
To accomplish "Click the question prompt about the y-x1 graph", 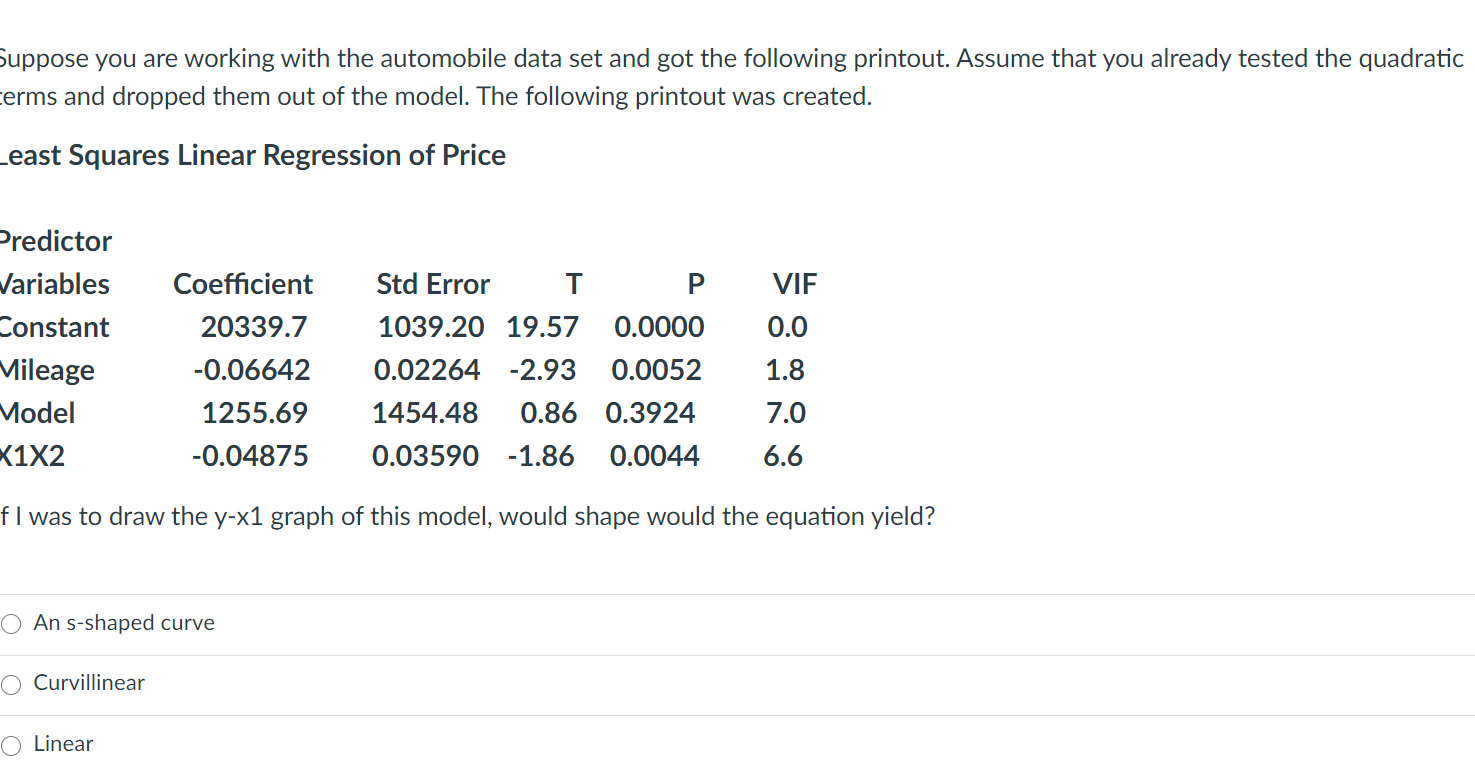I will click(468, 516).
